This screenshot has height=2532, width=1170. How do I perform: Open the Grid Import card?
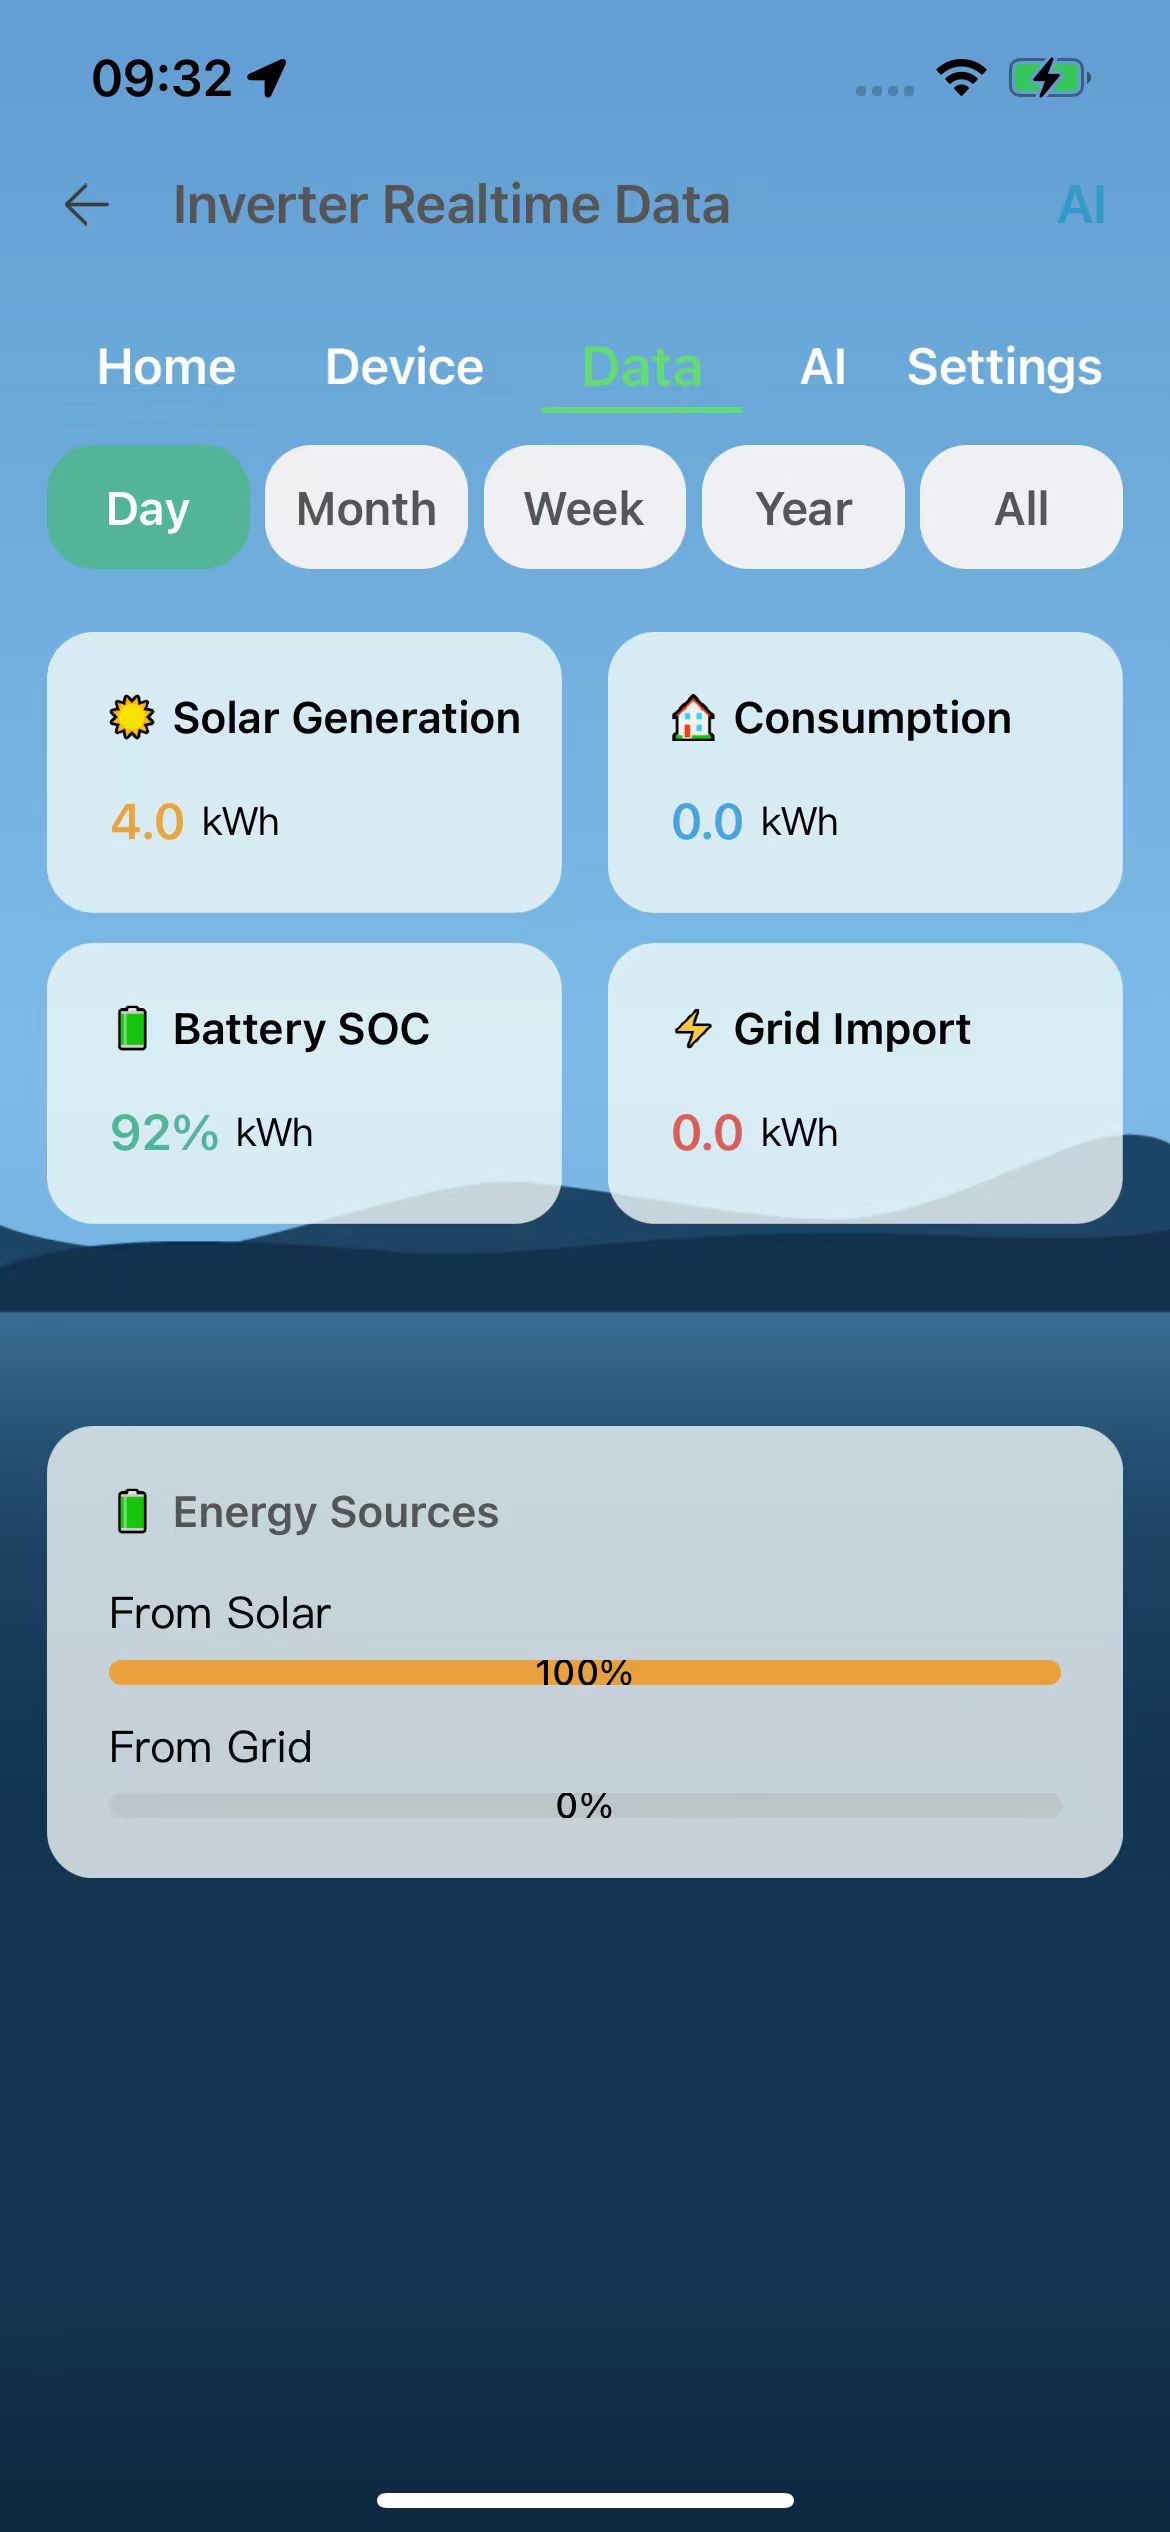point(865,1083)
